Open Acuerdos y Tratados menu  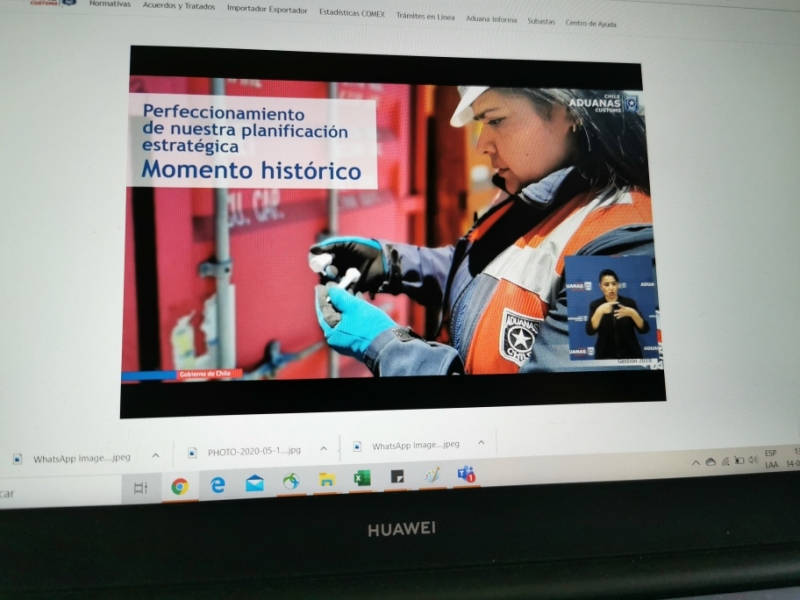[179, 6]
